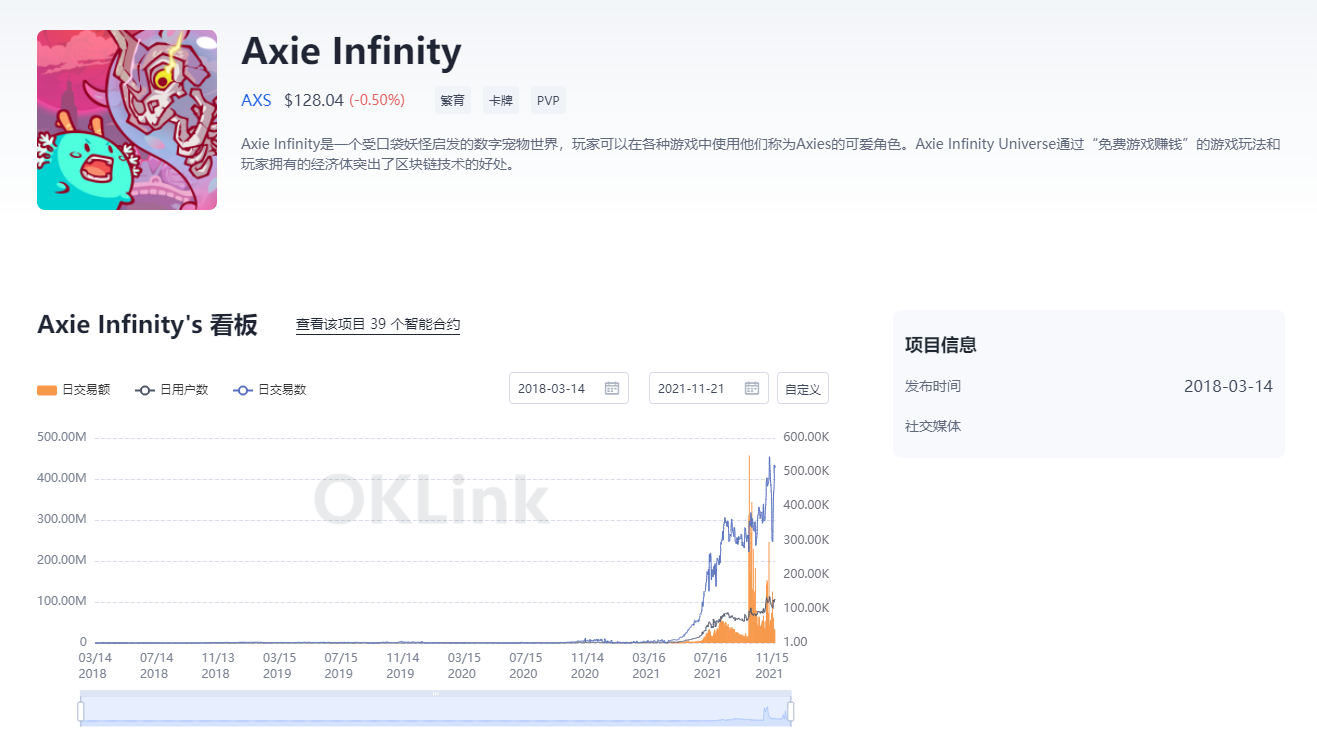
Task: Open calendar icon in start date field
Action: [612, 388]
